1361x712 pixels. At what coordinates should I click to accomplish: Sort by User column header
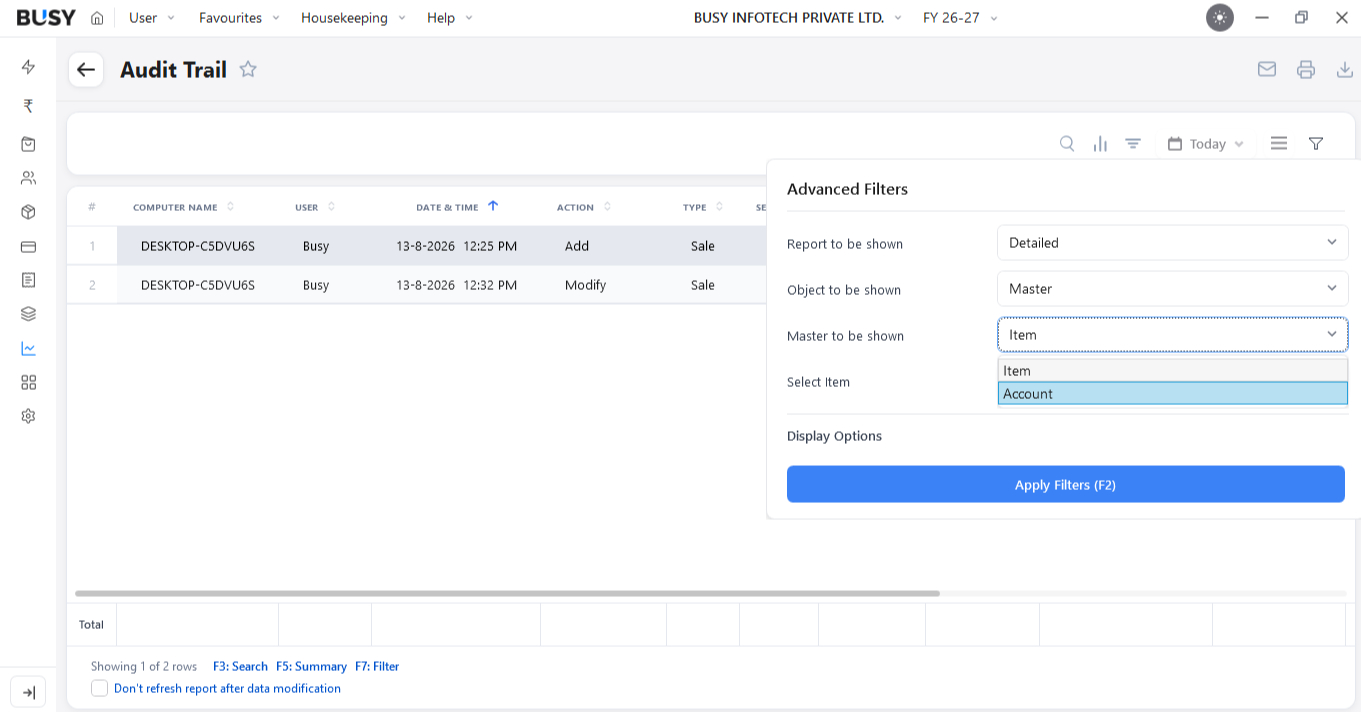[315, 207]
